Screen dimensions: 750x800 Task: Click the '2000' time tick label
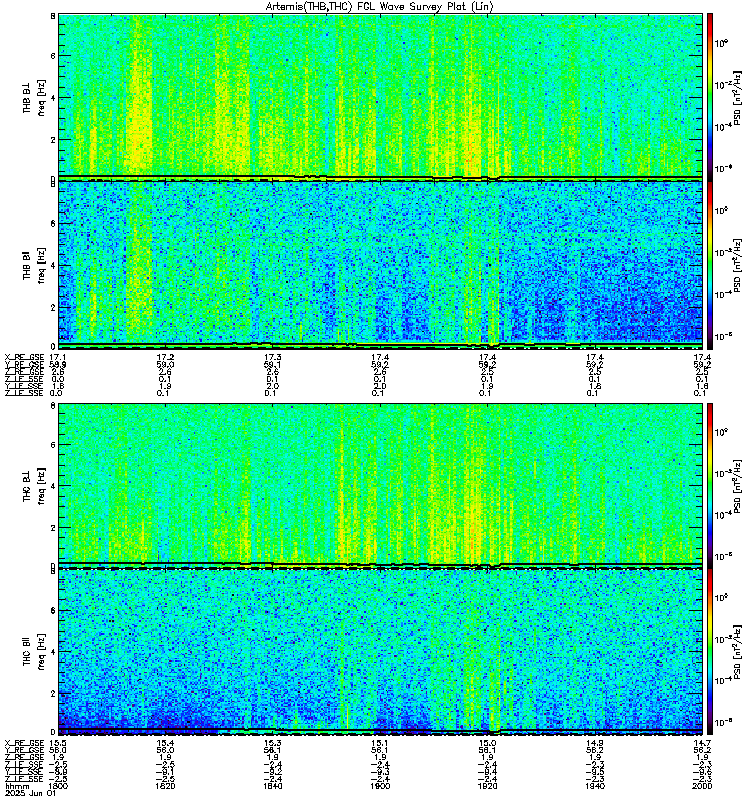(702, 786)
